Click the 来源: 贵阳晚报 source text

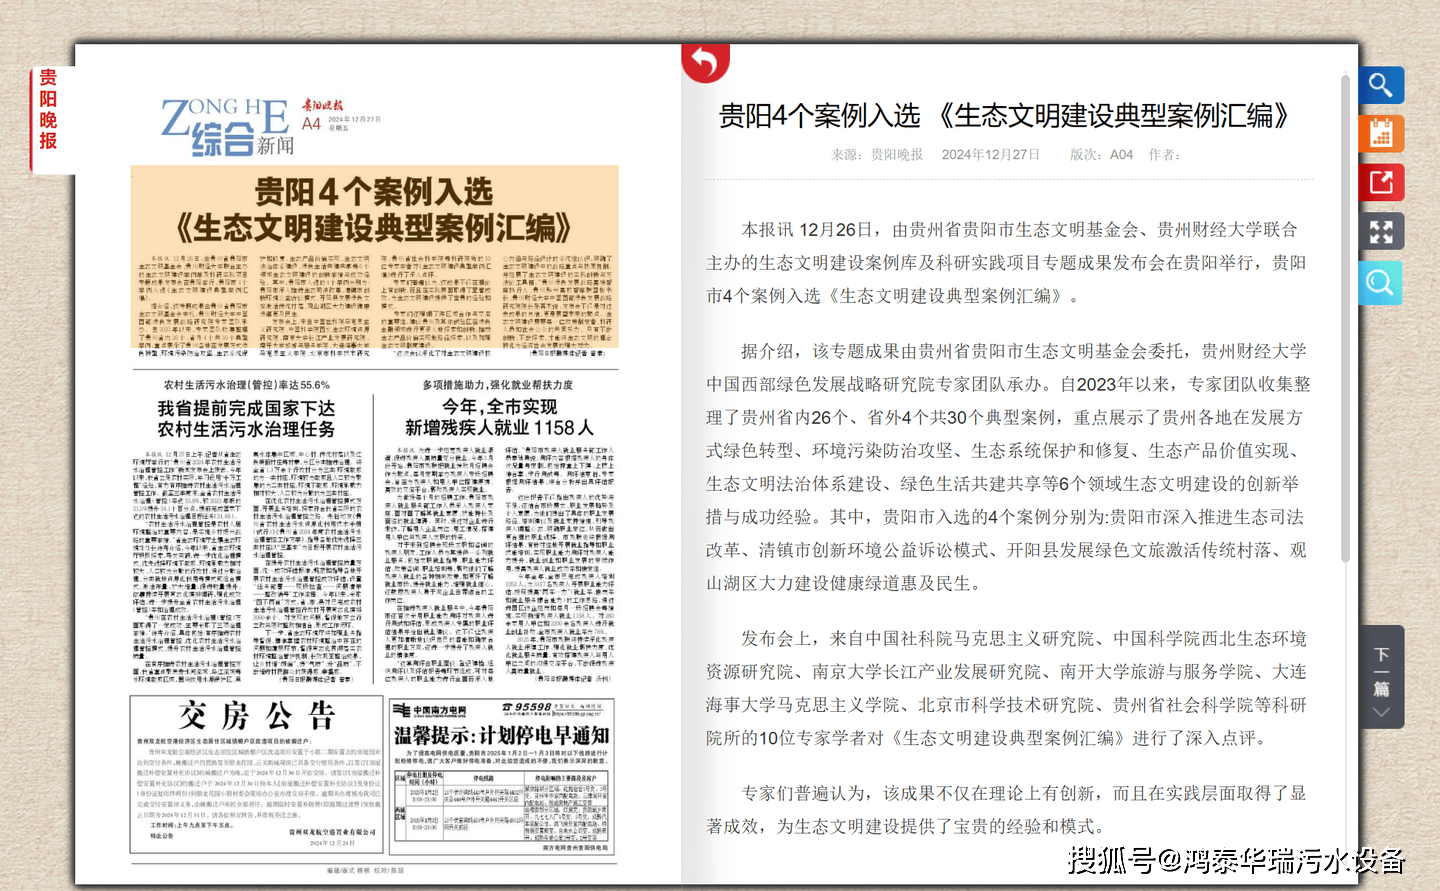877,155
